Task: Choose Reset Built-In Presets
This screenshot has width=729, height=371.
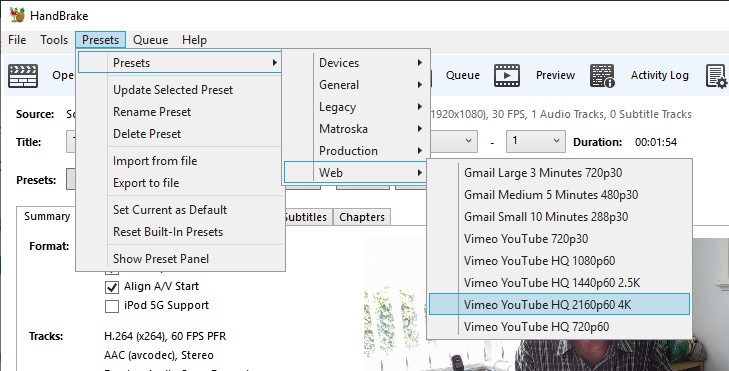Action: tap(168, 232)
